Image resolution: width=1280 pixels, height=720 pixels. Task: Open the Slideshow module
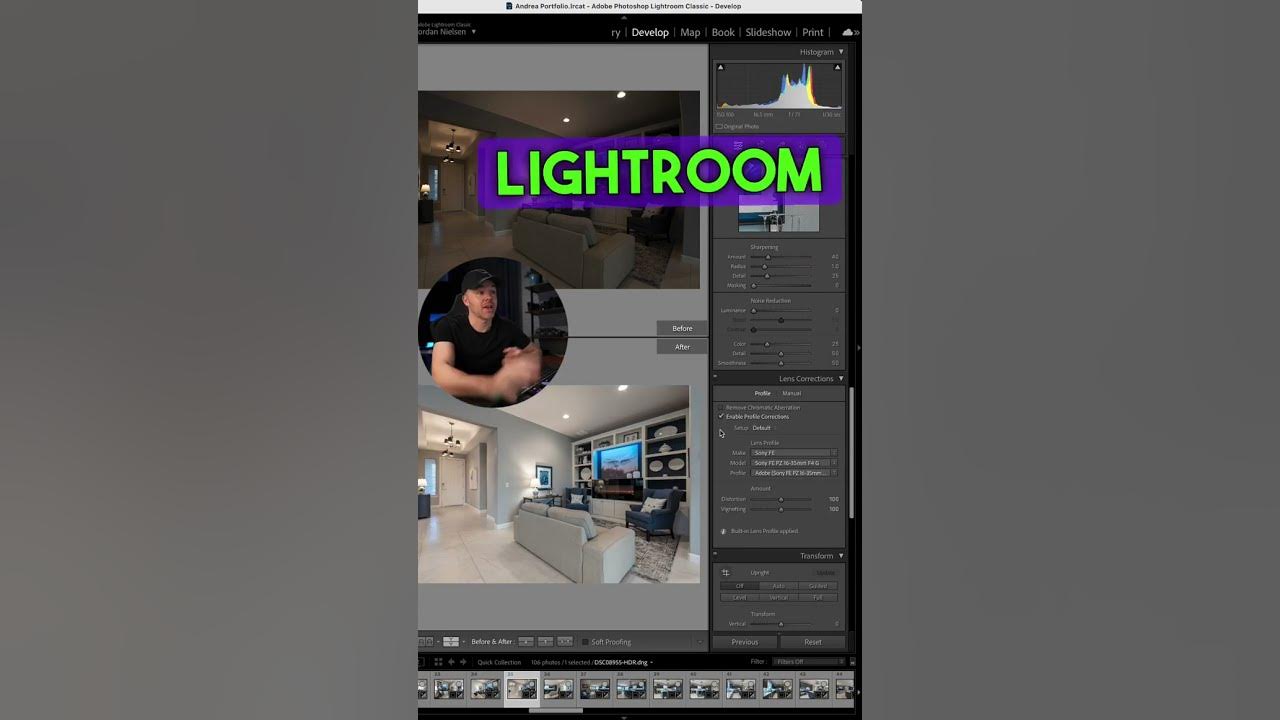(x=768, y=32)
